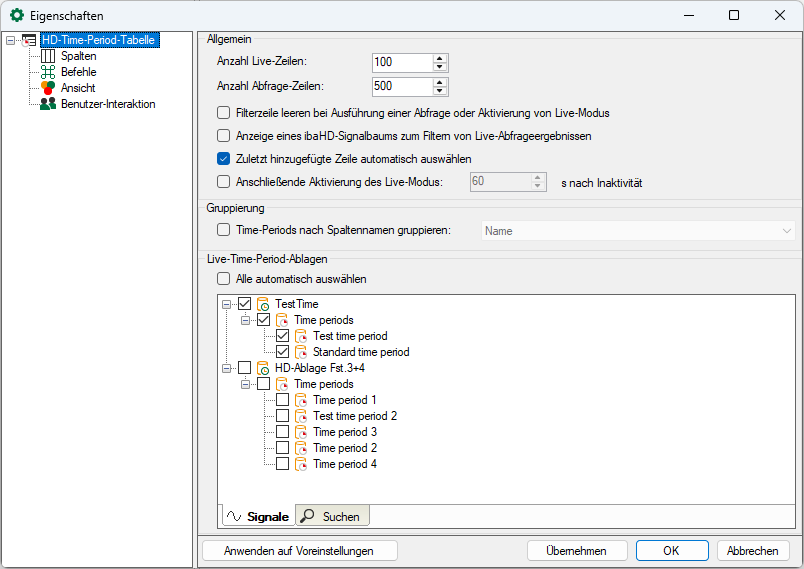The image size is (804, 569).
Task: Click the Übernehmen button
Action: click(577, 551)
